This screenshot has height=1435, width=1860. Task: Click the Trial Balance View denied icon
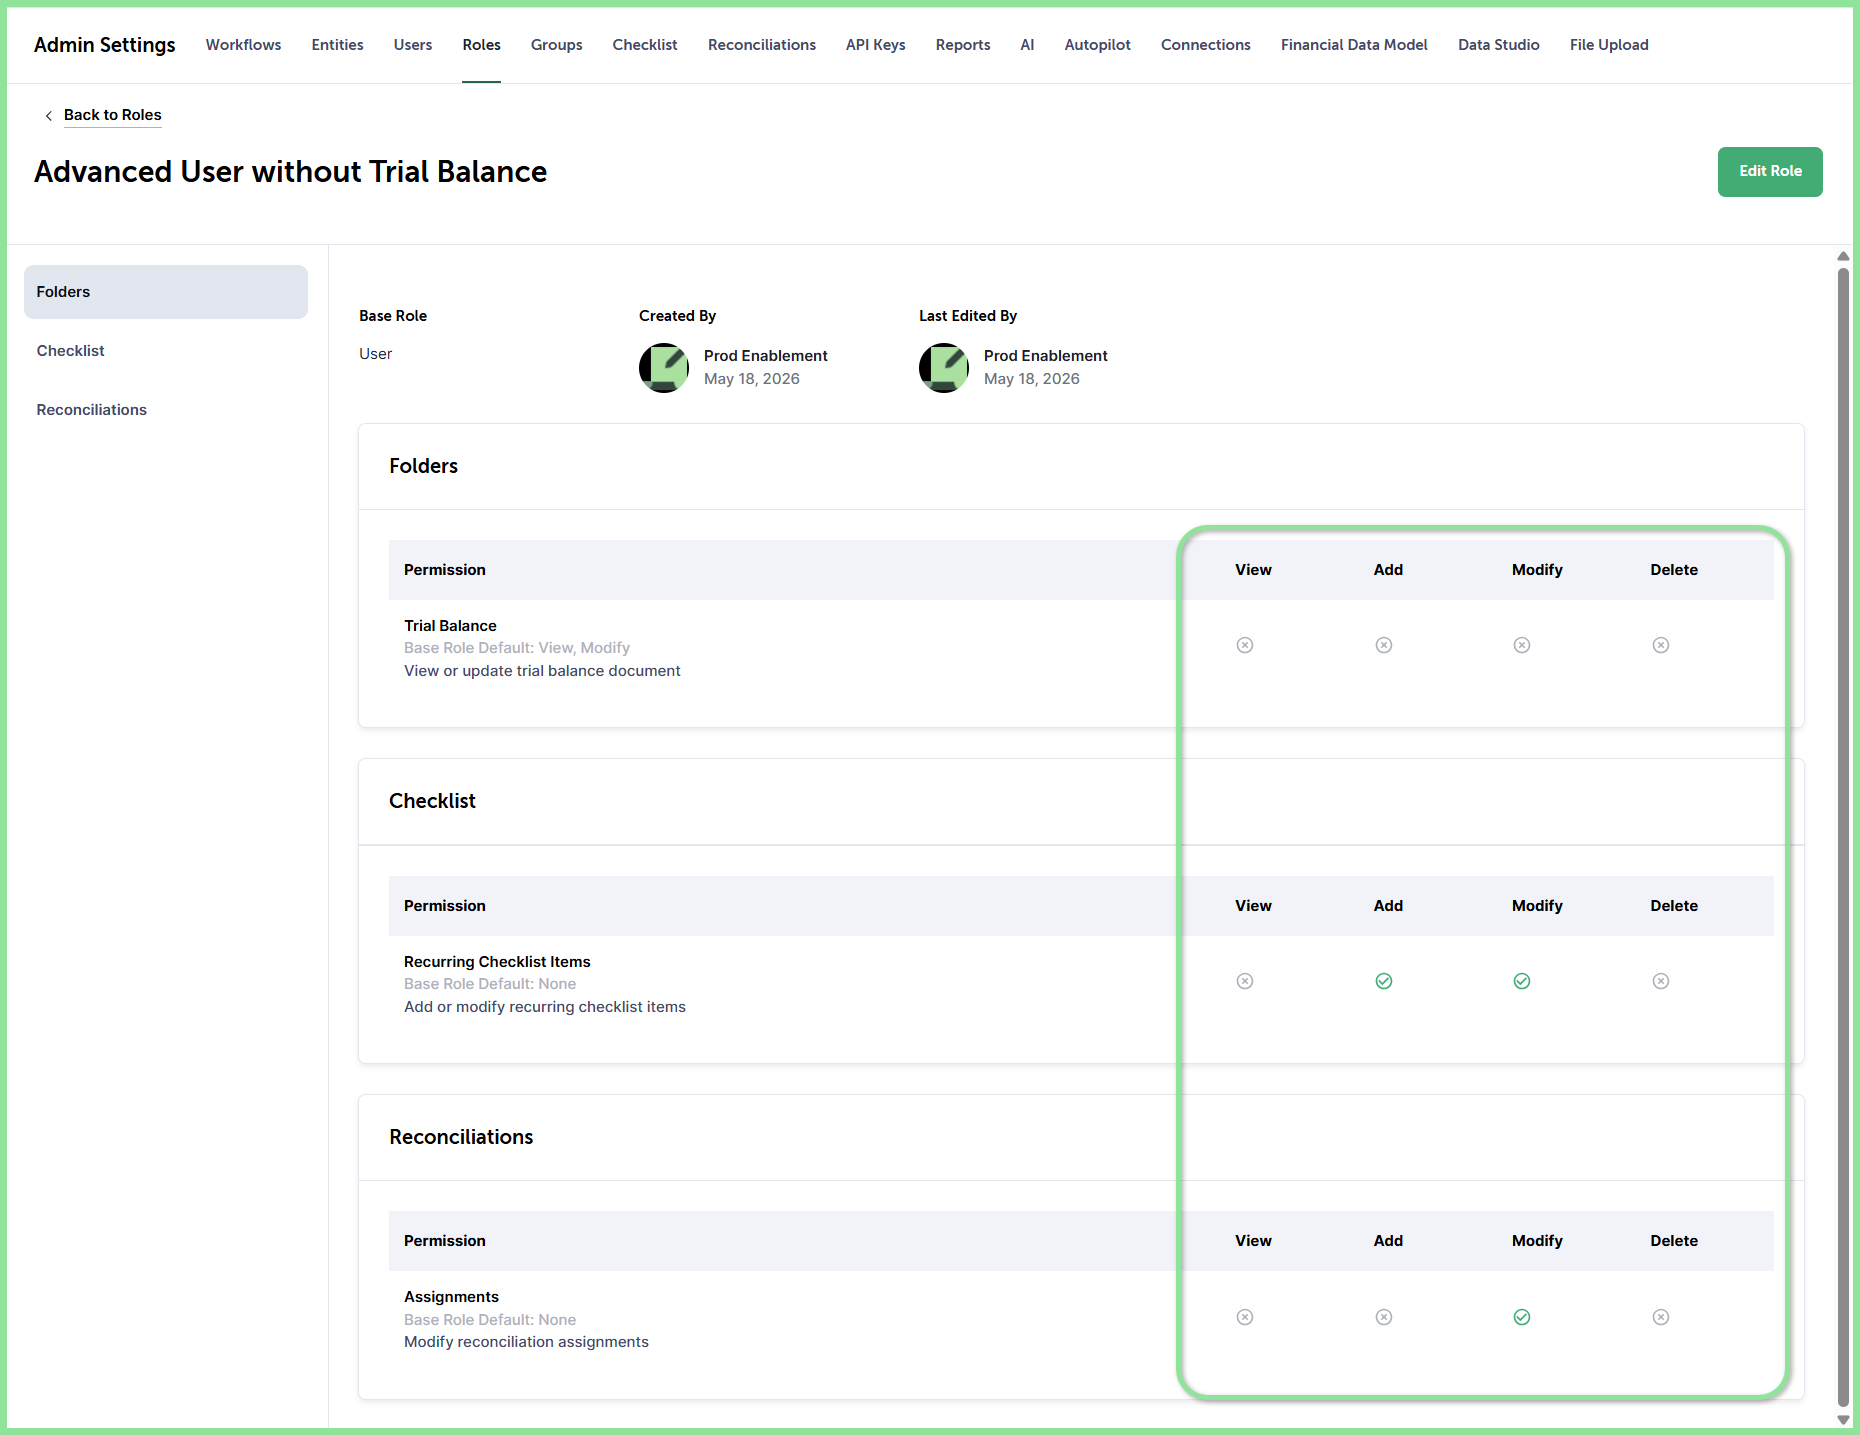(x=1245, y=645)
